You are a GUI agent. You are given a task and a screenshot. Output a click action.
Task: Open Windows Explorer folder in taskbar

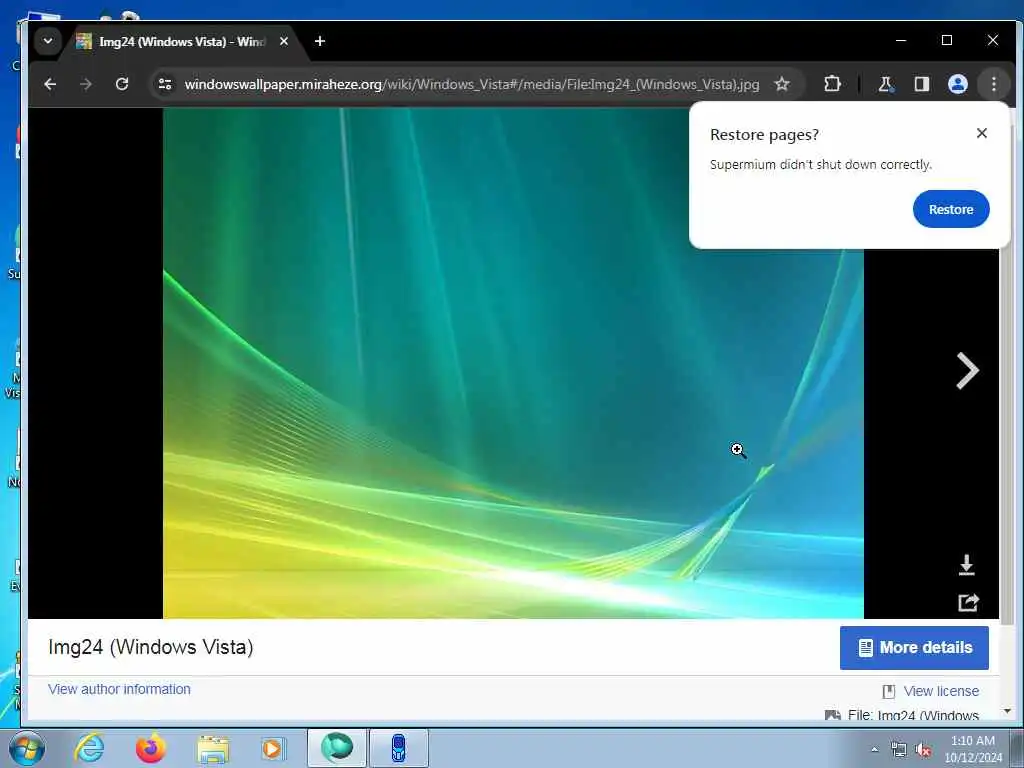[213, 749]
